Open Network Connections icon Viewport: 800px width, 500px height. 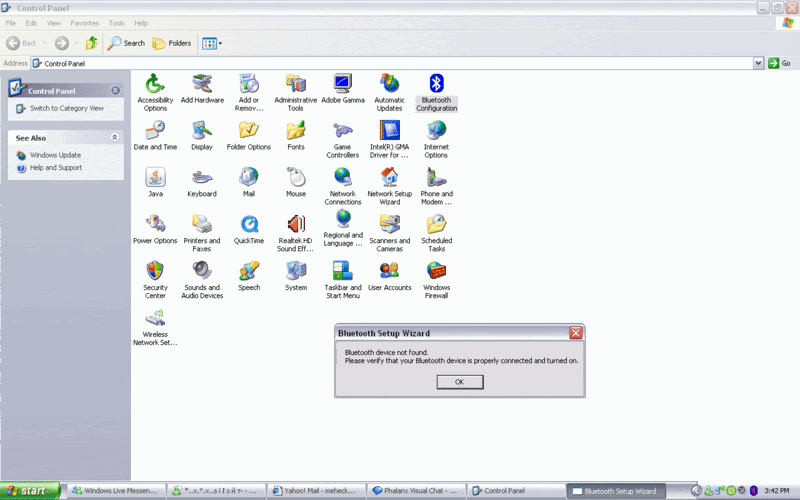pyautogui.click(x=343, y=186)
